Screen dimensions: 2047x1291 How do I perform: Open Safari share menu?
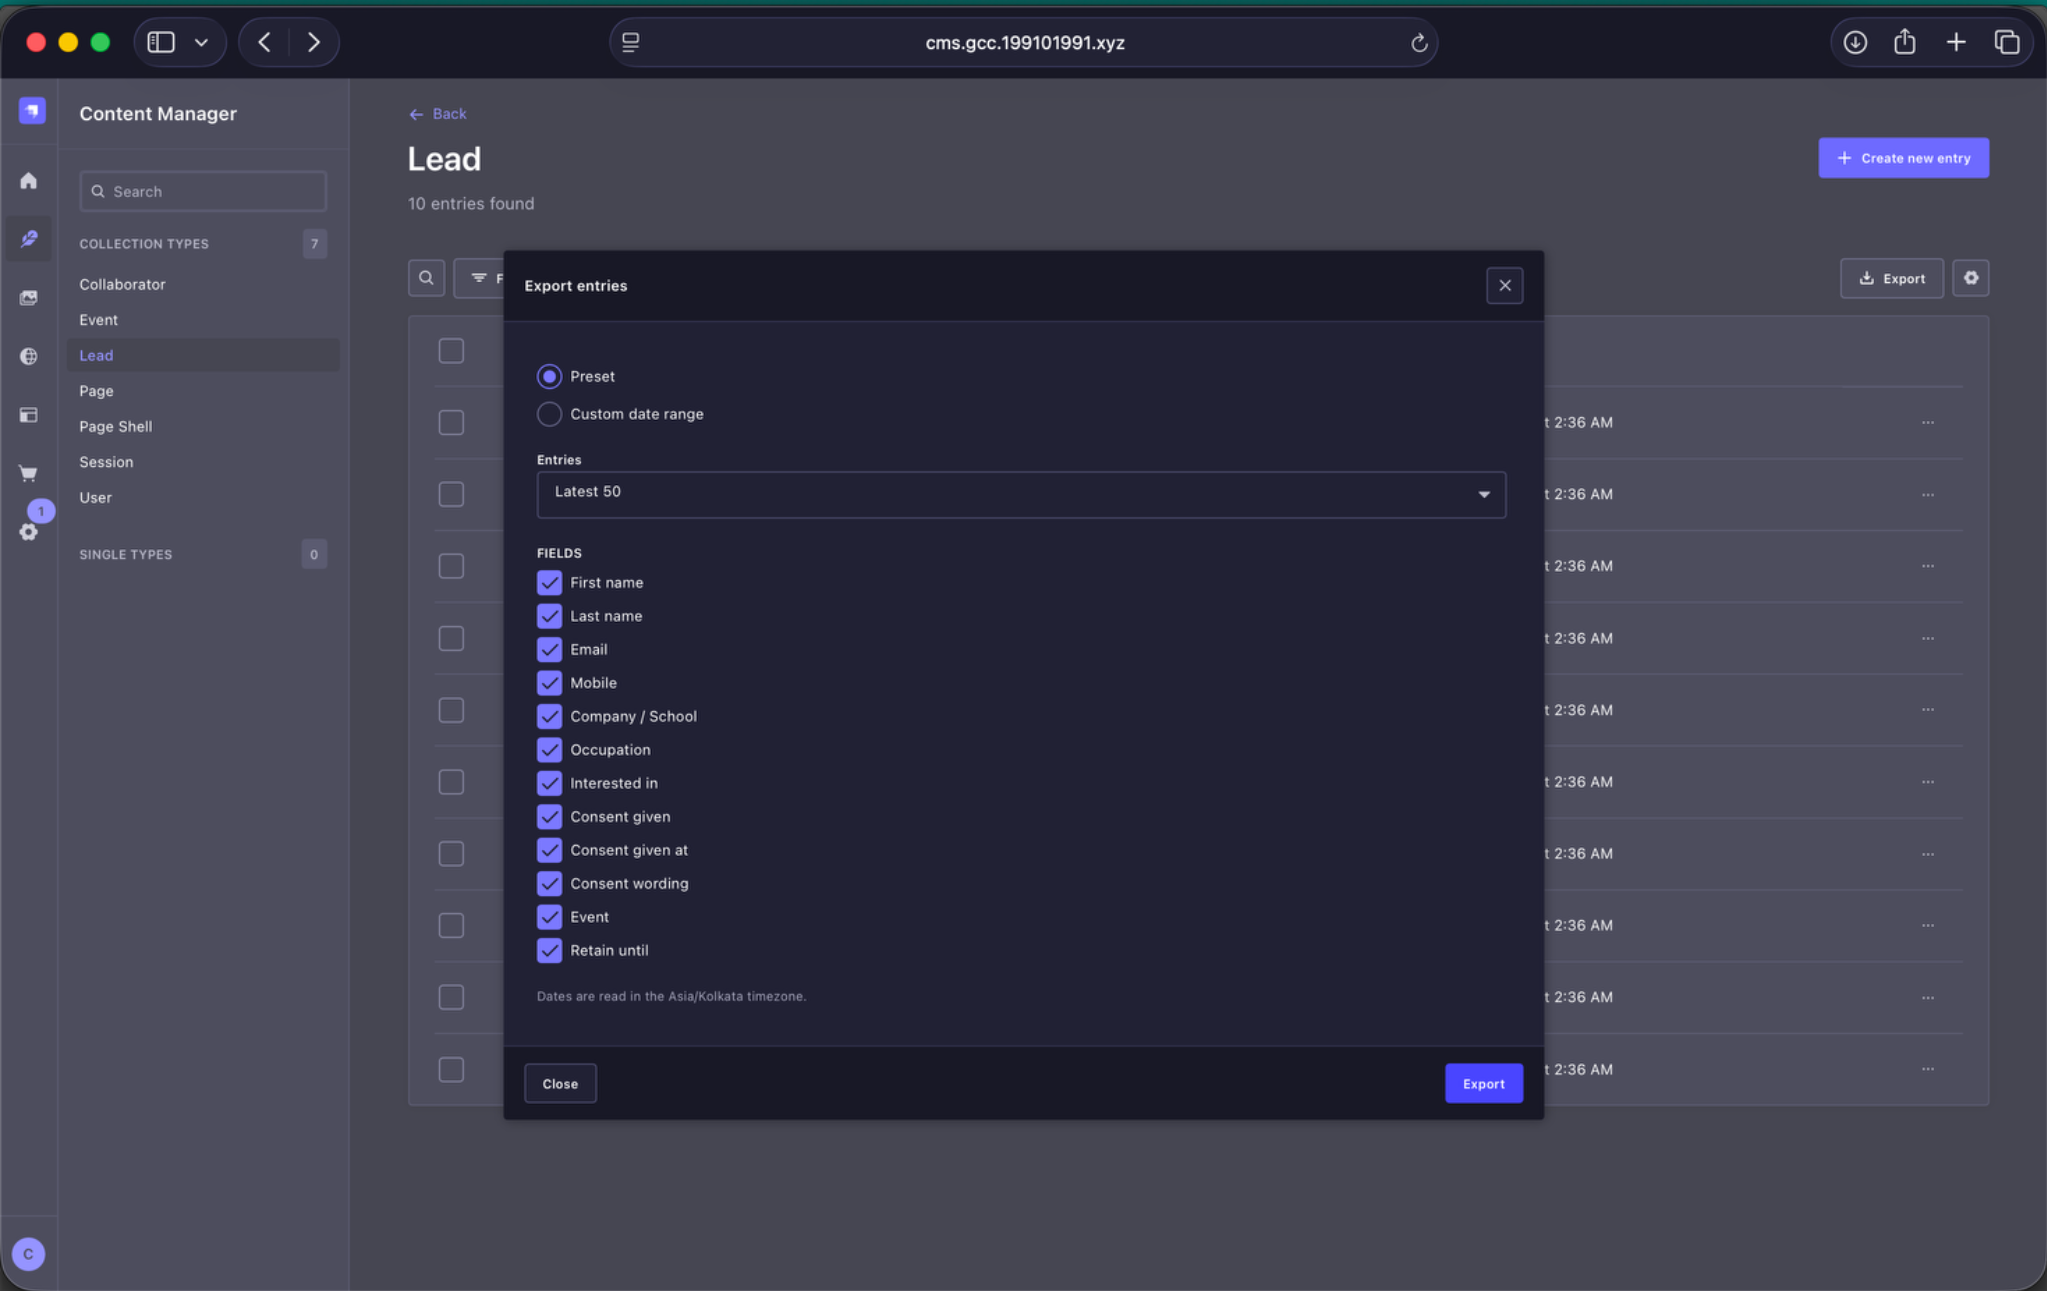pos(1905,42)
